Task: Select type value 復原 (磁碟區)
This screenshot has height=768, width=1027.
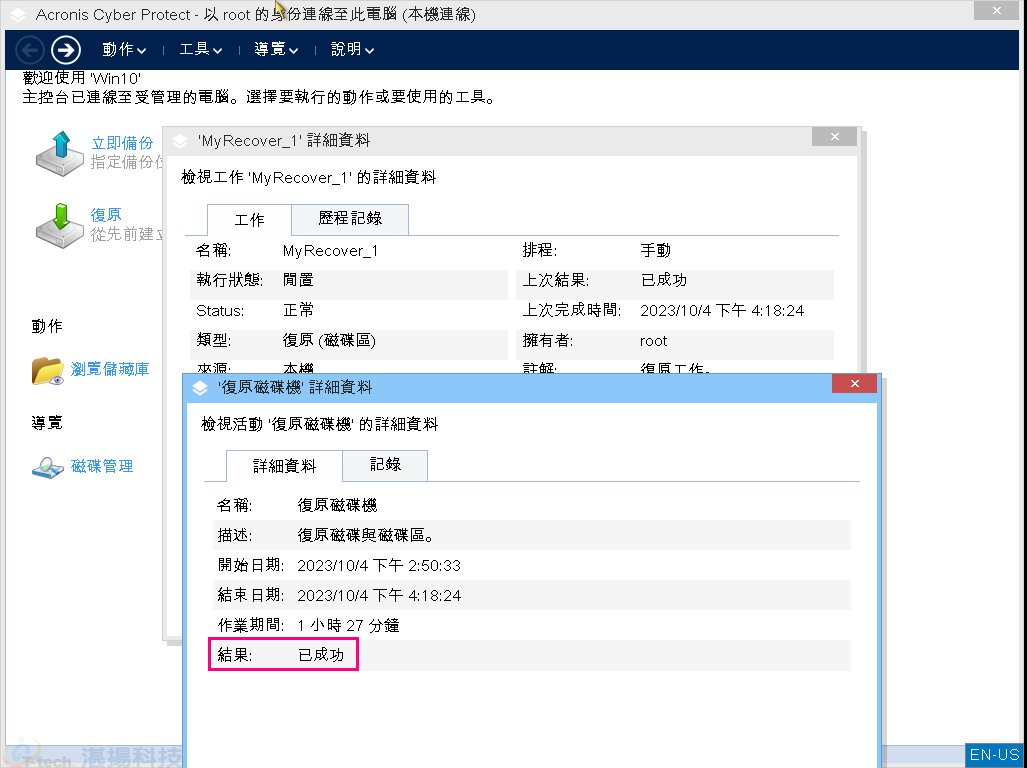Action: [329, 340]
